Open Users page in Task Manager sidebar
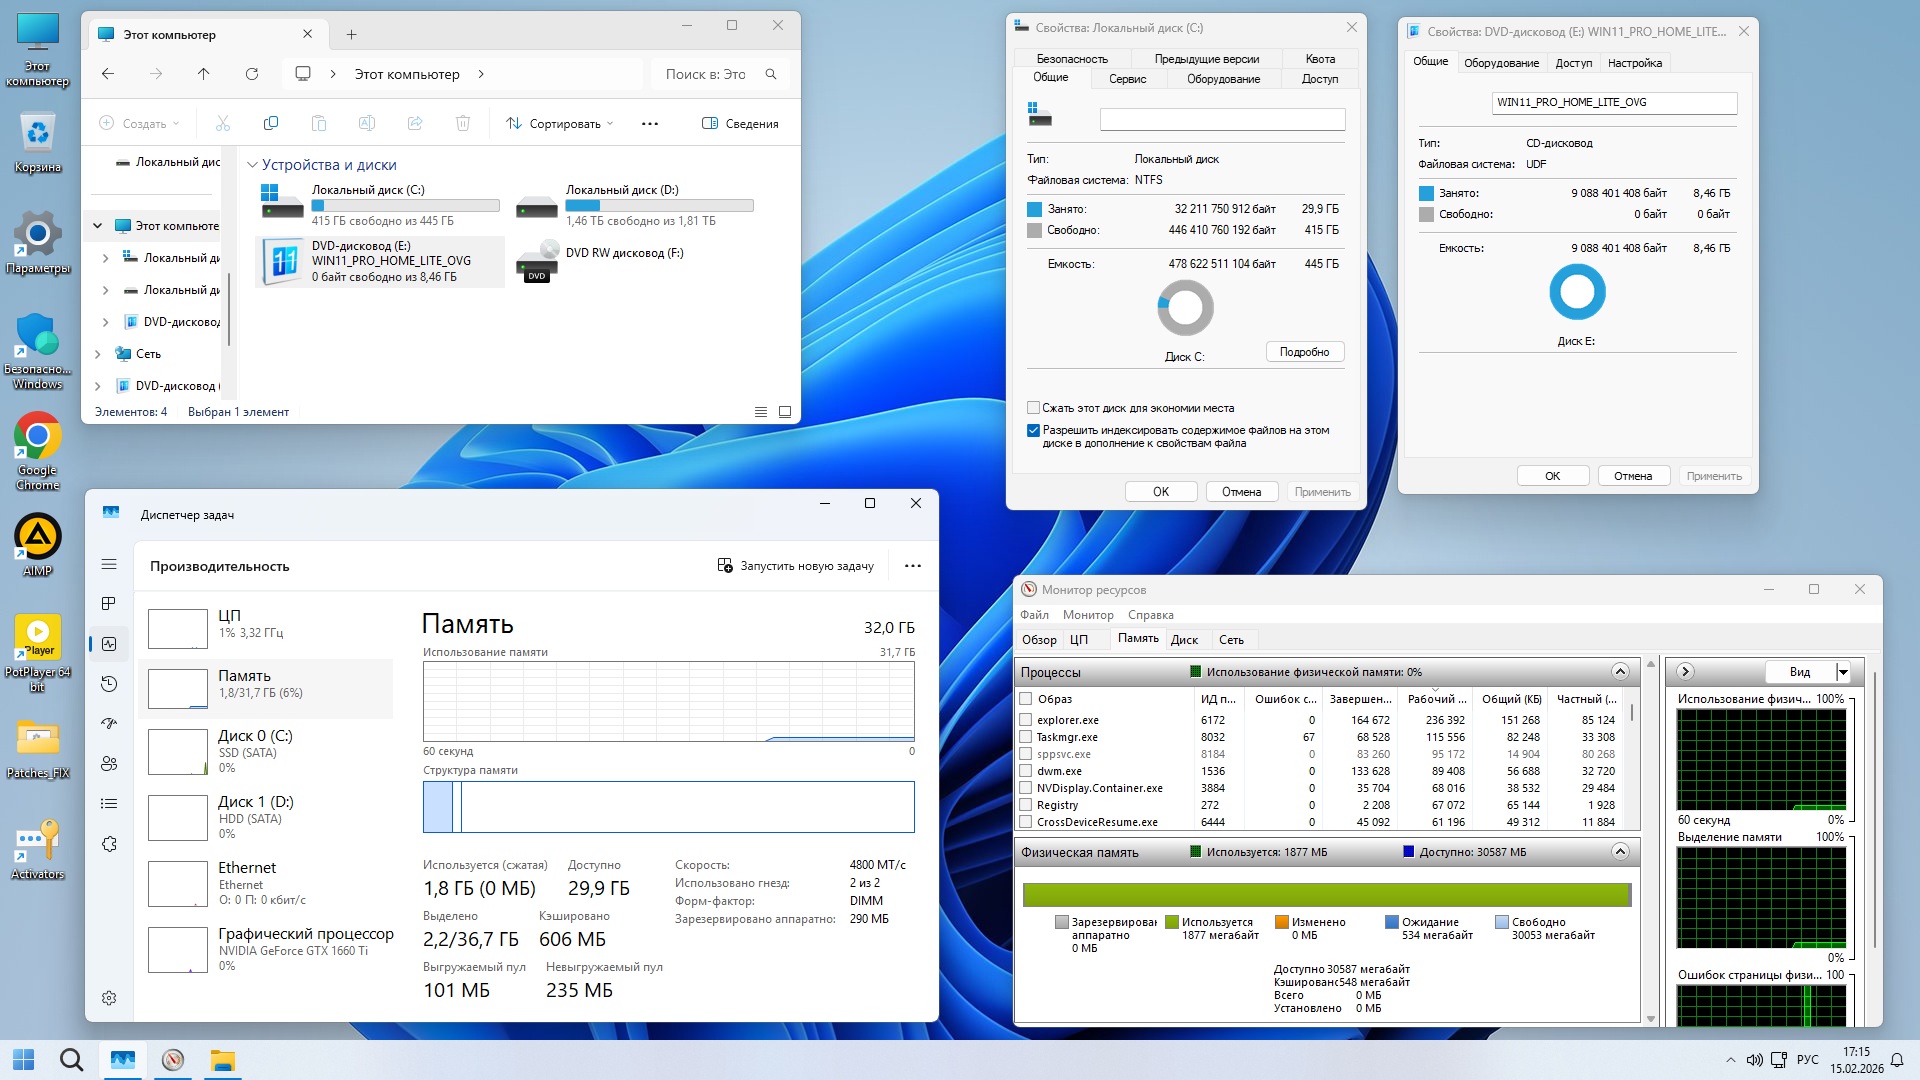This screenshot has height=1080, width=1920. 109,763
